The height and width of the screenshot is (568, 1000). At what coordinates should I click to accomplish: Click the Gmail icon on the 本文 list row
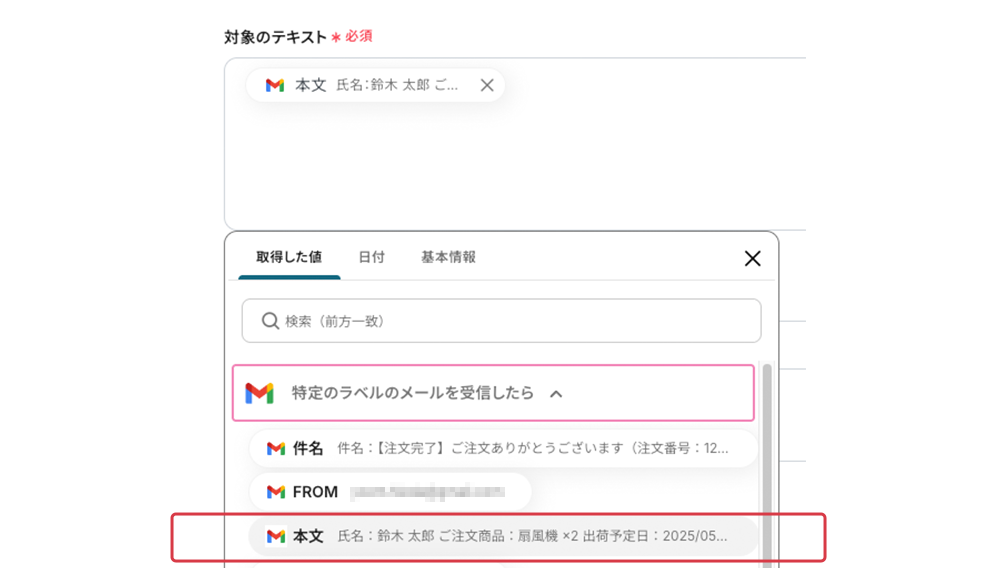276,537
